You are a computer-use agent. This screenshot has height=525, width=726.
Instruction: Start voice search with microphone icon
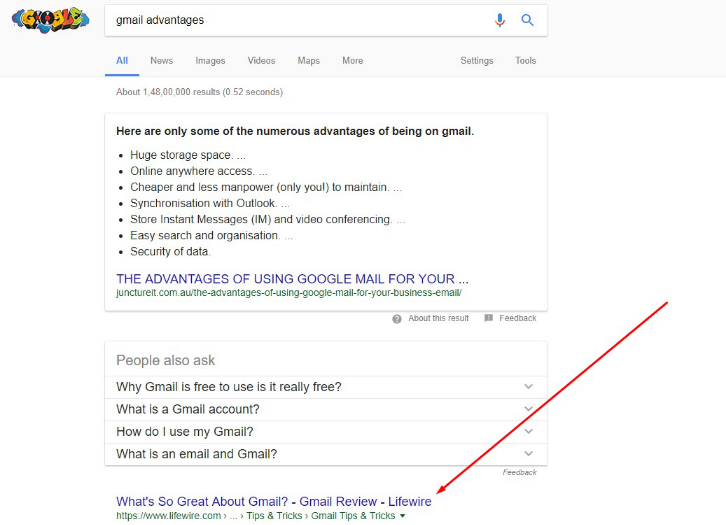pyautogui.click(x=500, y=20)
